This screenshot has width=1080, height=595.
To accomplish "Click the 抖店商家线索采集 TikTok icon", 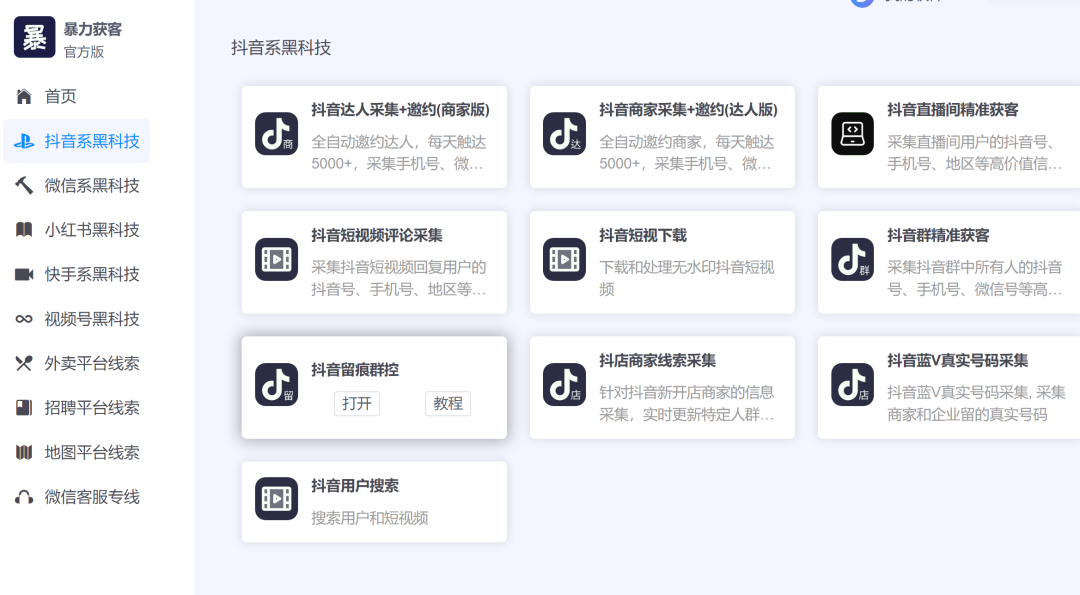I will pyautogui.click(x=564, y=384).
